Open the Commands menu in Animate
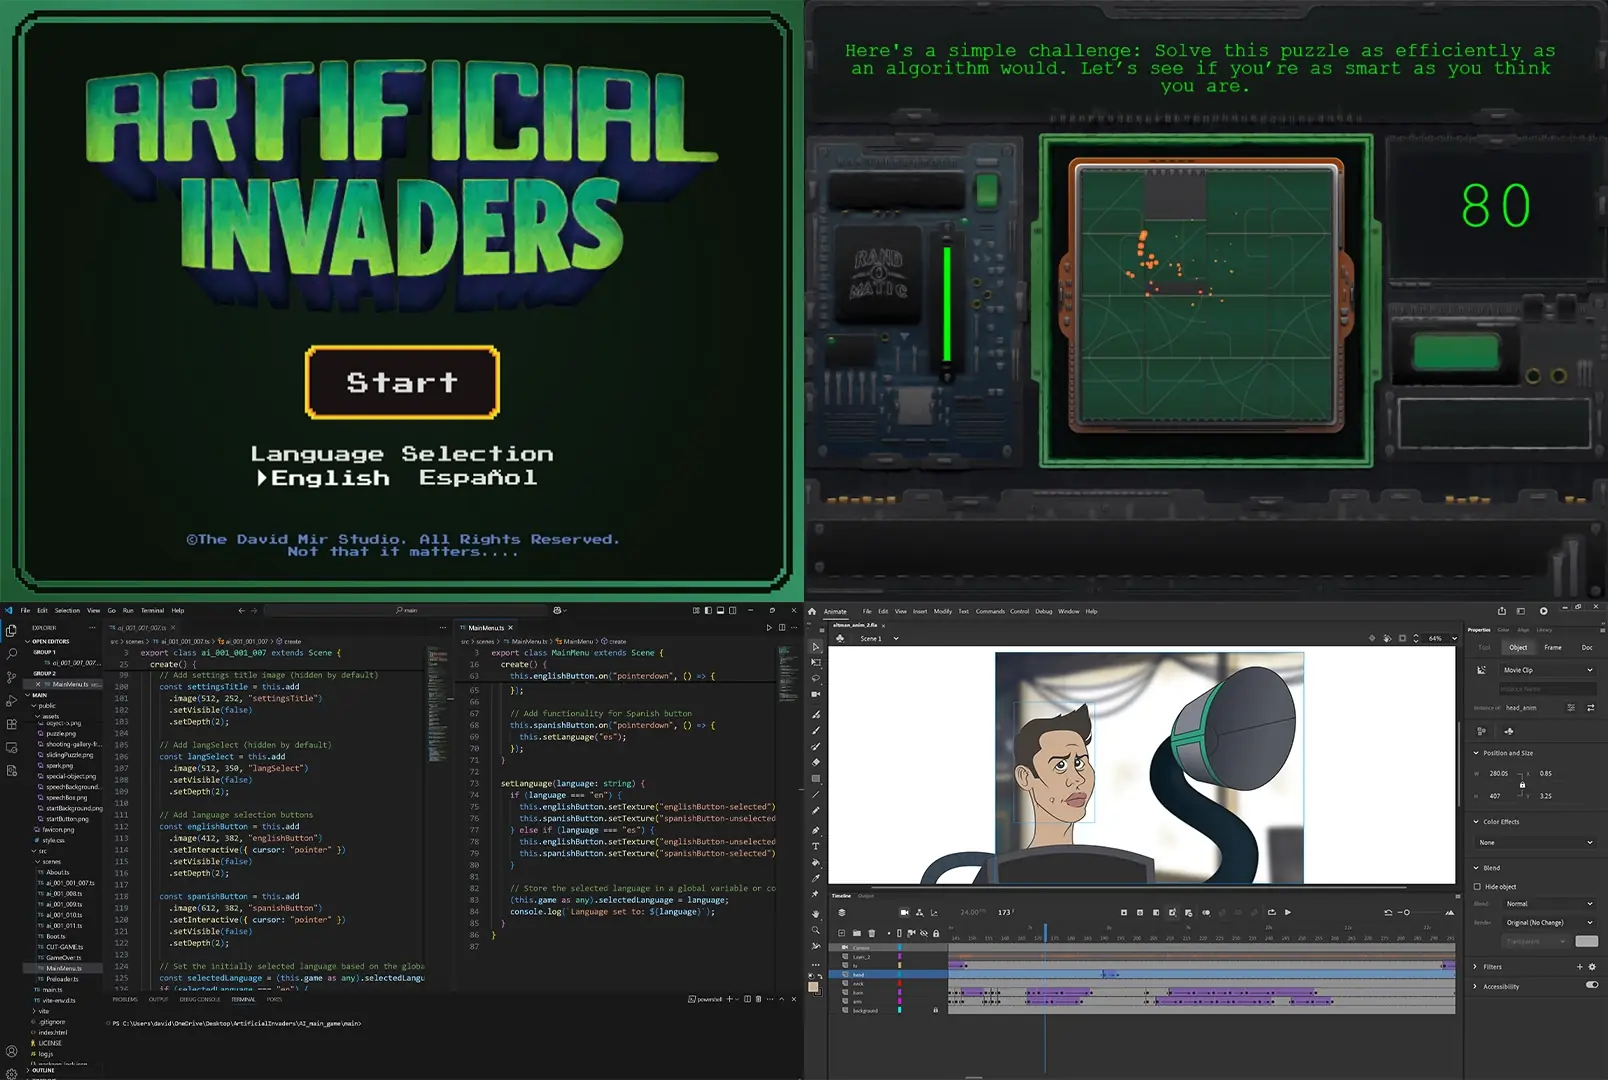1608x1080 pixels. pyautogui.click(x=990, y=611)
